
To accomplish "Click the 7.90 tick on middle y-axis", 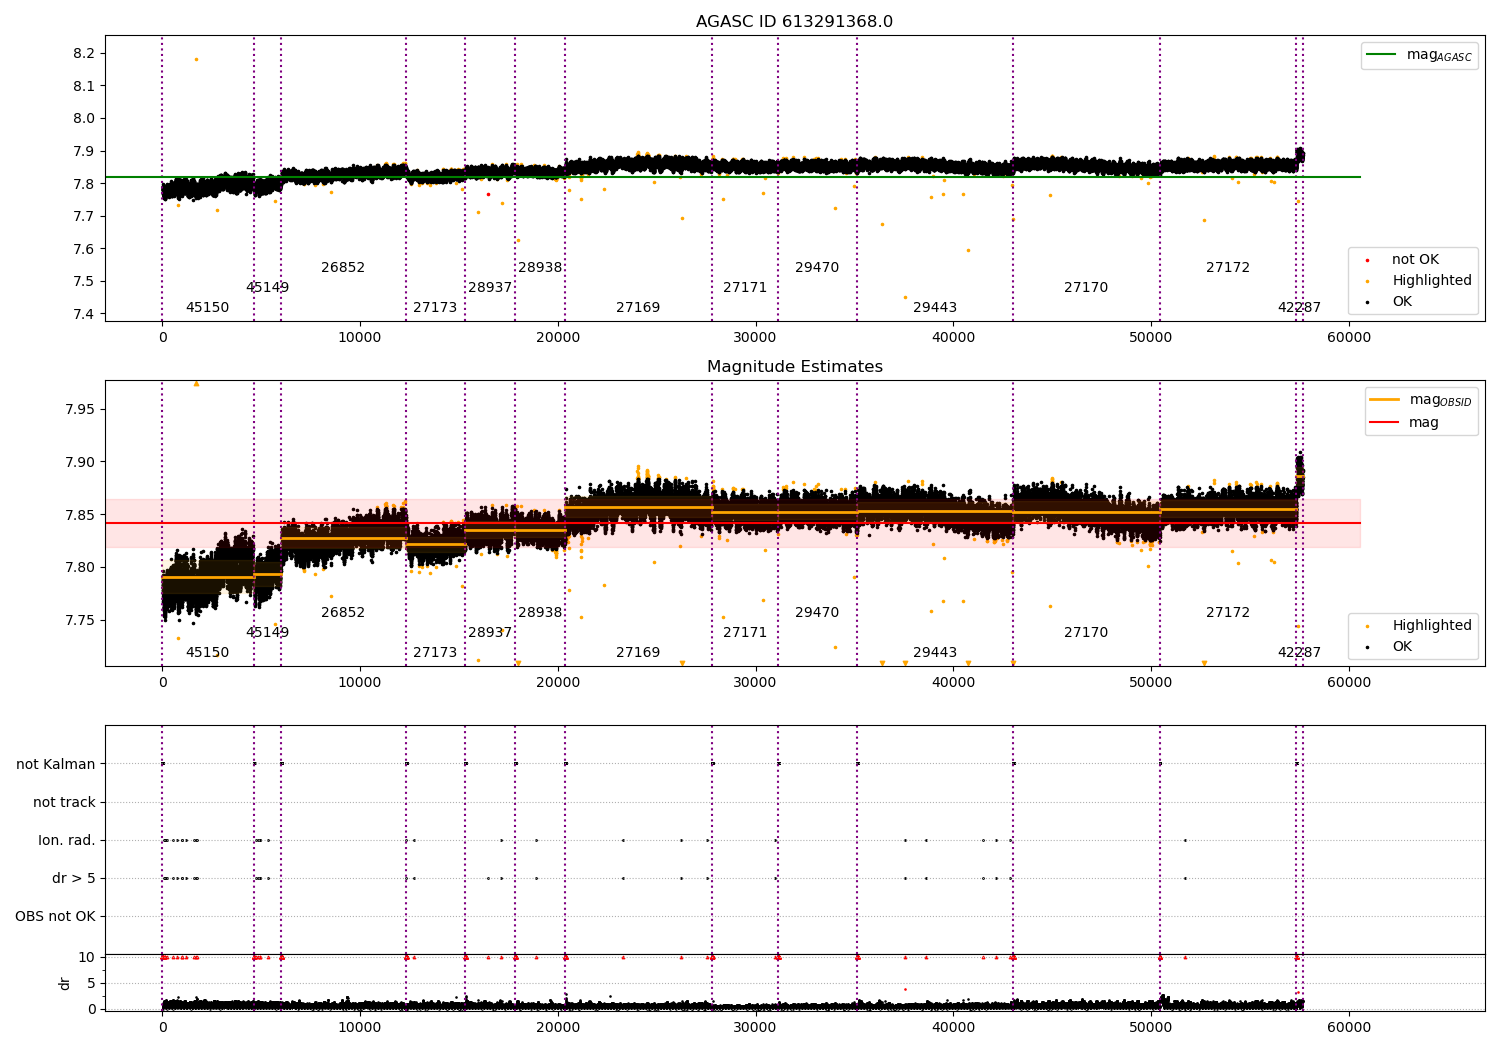I will point(80,463).
